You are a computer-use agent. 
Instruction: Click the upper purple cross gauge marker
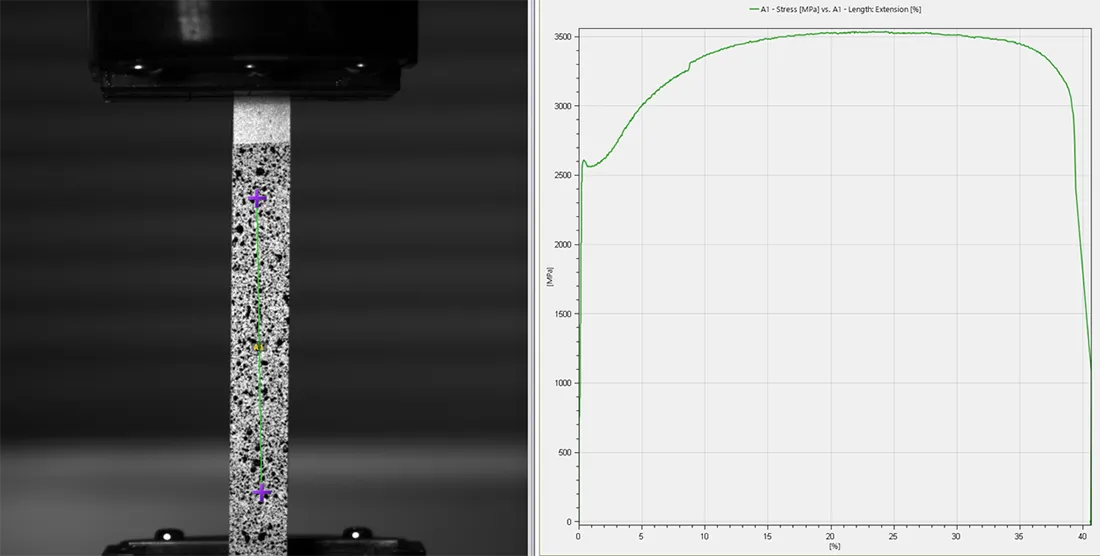[x=257, y=199]
